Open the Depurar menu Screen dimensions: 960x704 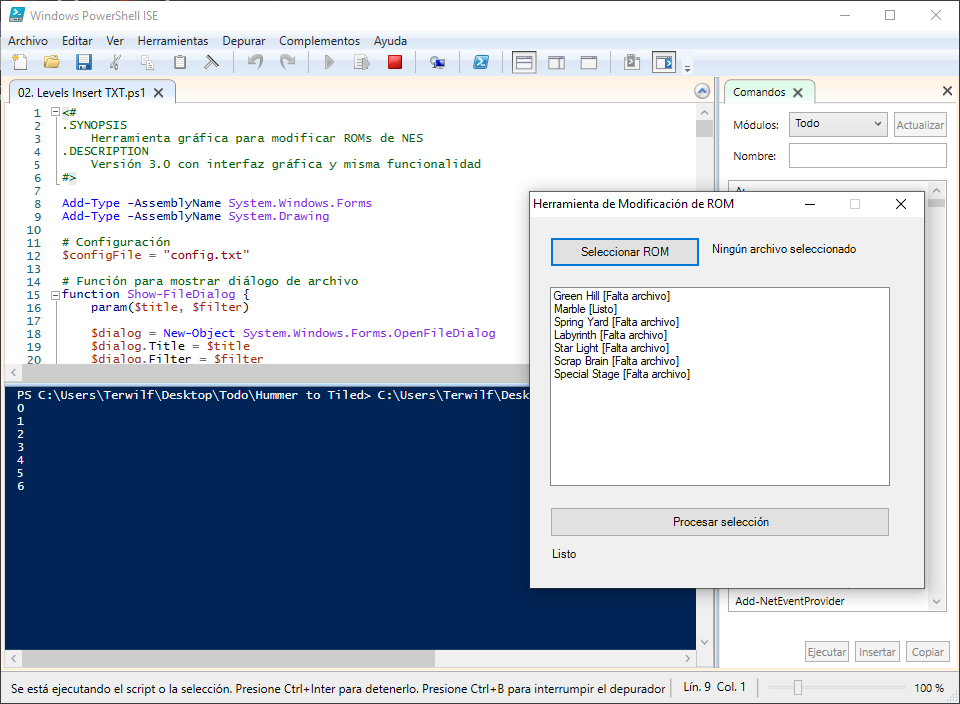[x=244, y=41]
